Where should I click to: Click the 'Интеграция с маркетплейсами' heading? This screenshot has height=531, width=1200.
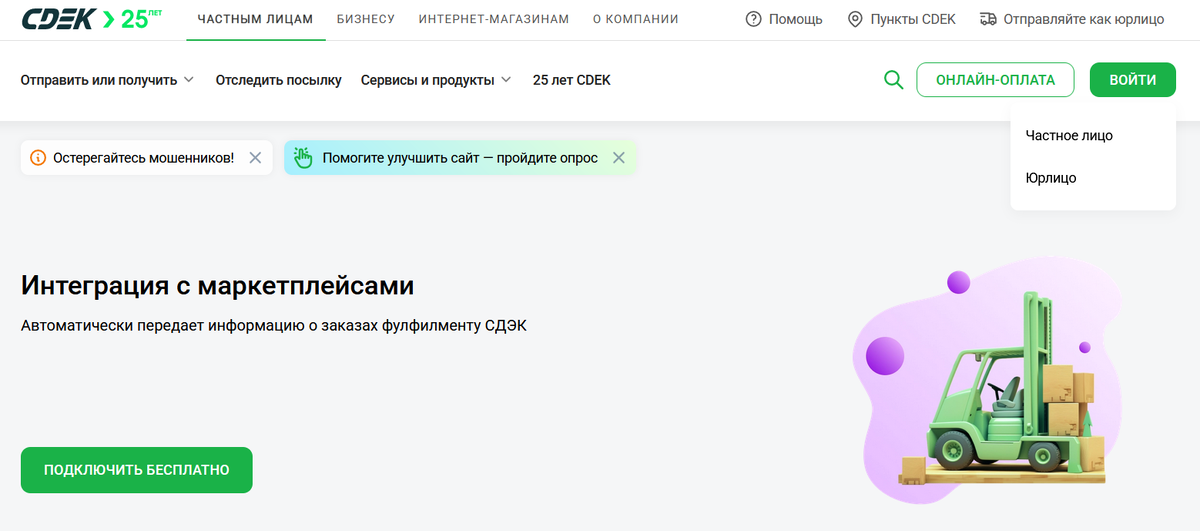217,286
